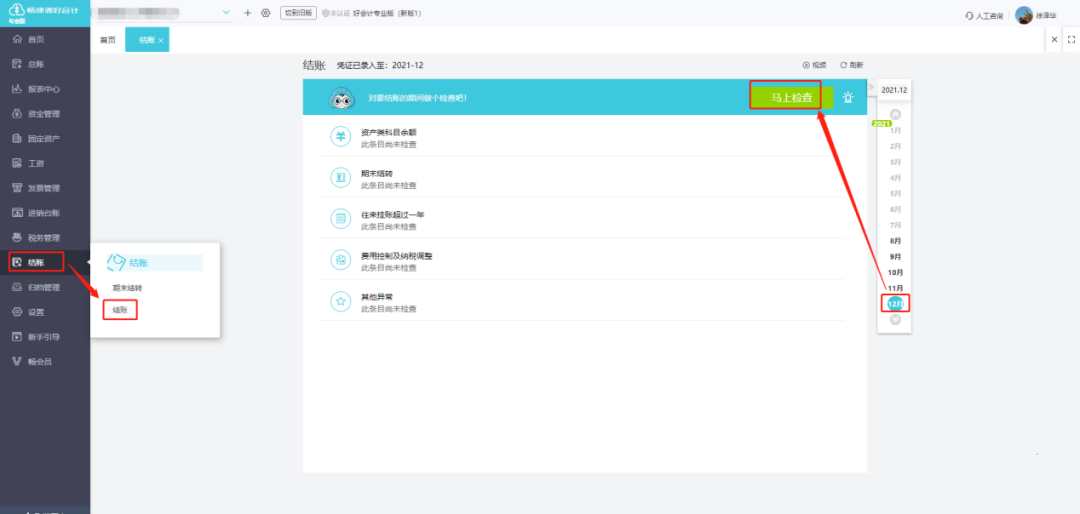Switch to the 结账 tab
This screenshot has width=1080, height=514.
(146, 40)
